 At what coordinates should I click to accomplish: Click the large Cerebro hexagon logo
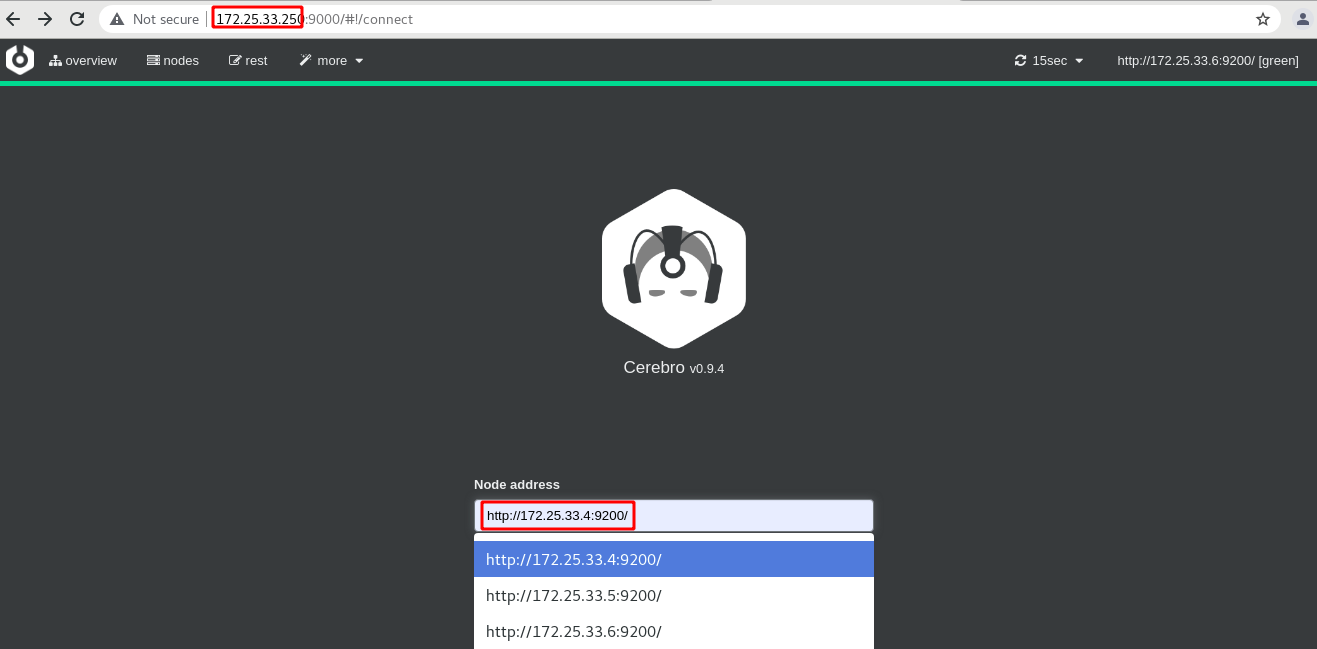pyautogui.click(x=674, y=268)
